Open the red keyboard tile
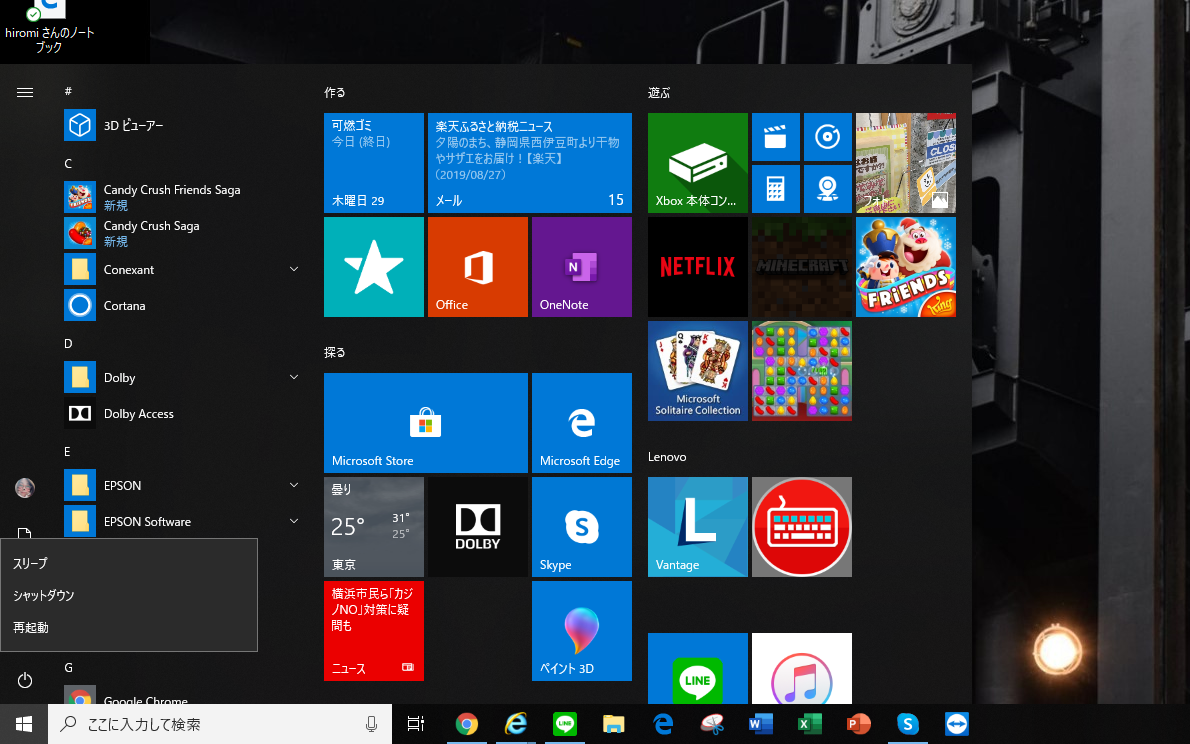 coord(801,527)
